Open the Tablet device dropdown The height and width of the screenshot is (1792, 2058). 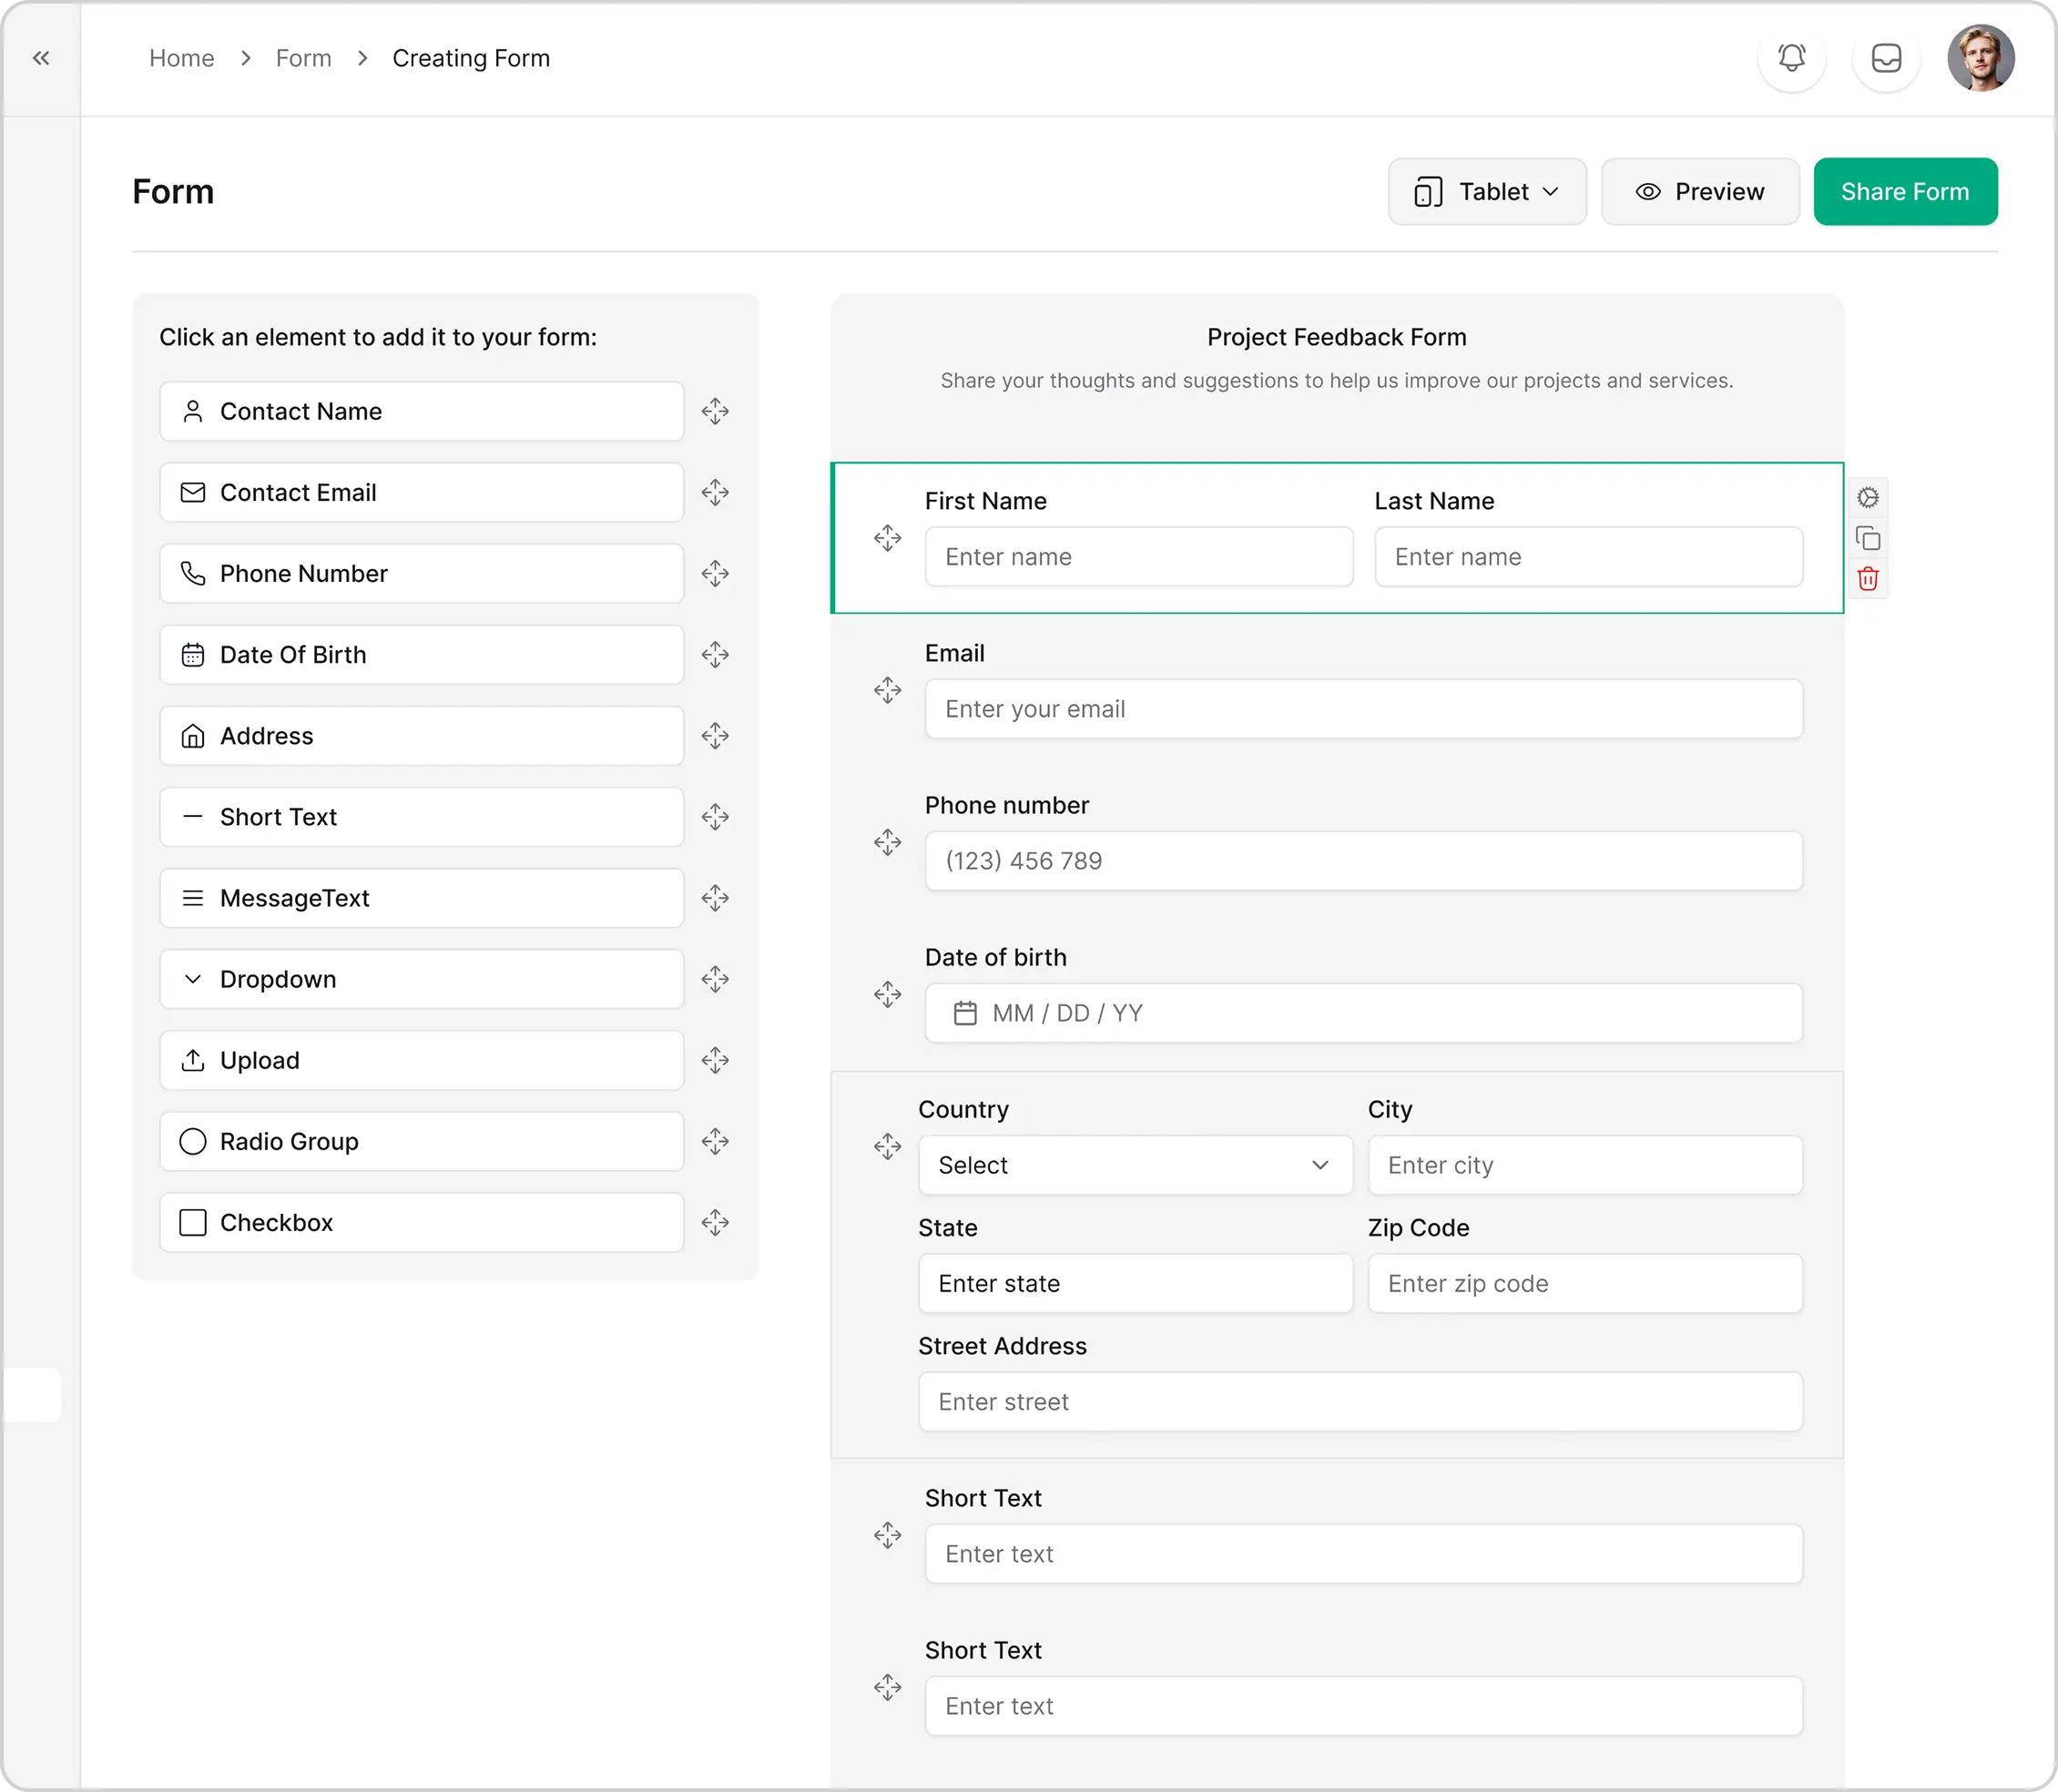[x=1486, y=191]
